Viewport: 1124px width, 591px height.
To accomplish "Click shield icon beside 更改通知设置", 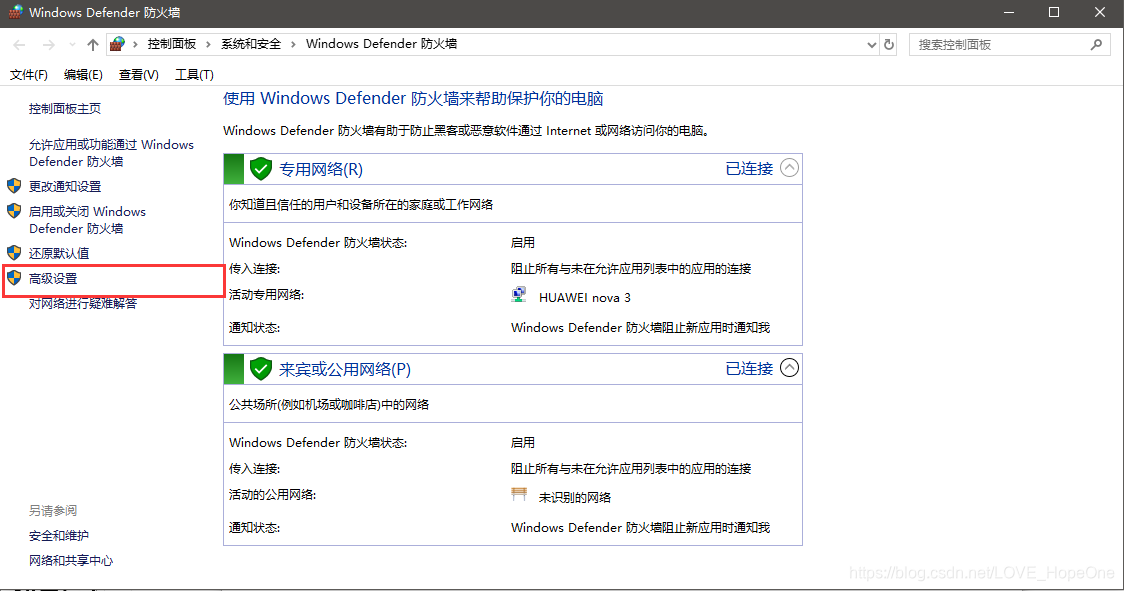I will tap(14, 186).
